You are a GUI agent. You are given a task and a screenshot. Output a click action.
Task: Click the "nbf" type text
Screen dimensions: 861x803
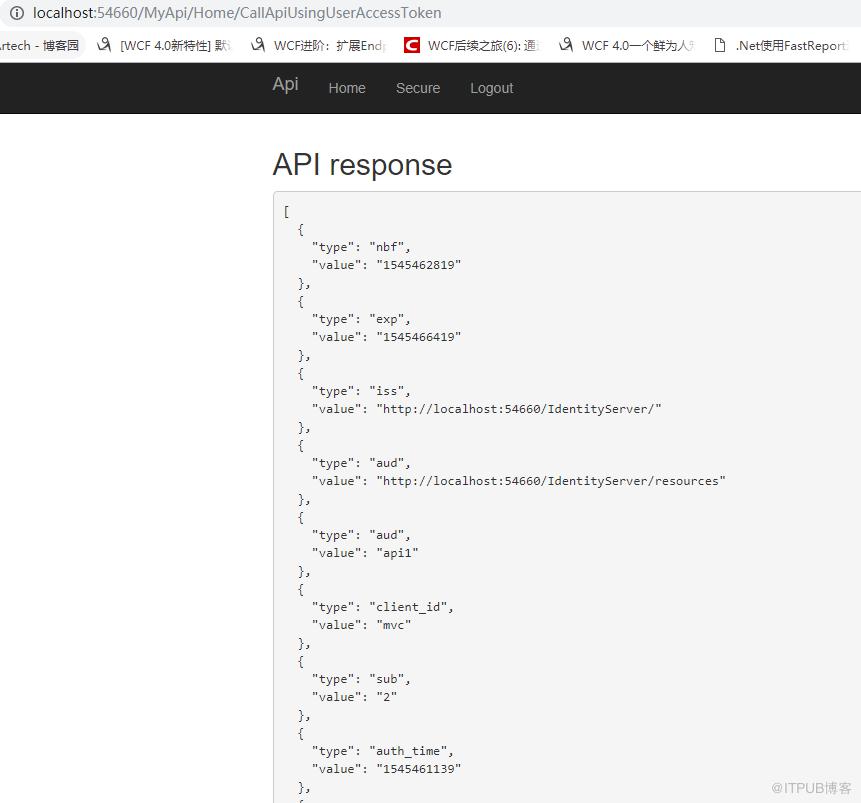pos(389,247)
